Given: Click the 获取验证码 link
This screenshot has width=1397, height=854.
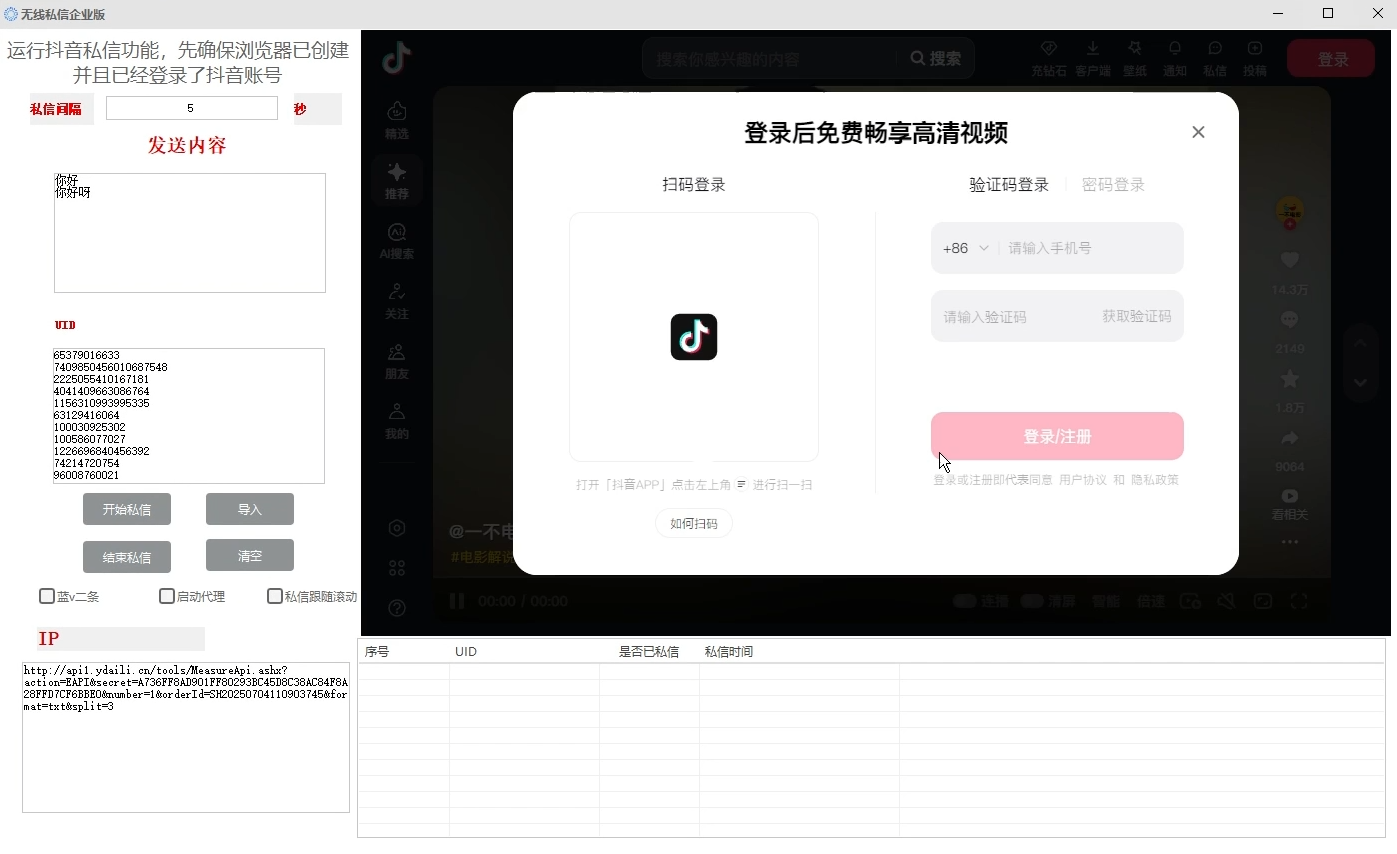Looking at the screenshot, I should tap(1136, 316).
